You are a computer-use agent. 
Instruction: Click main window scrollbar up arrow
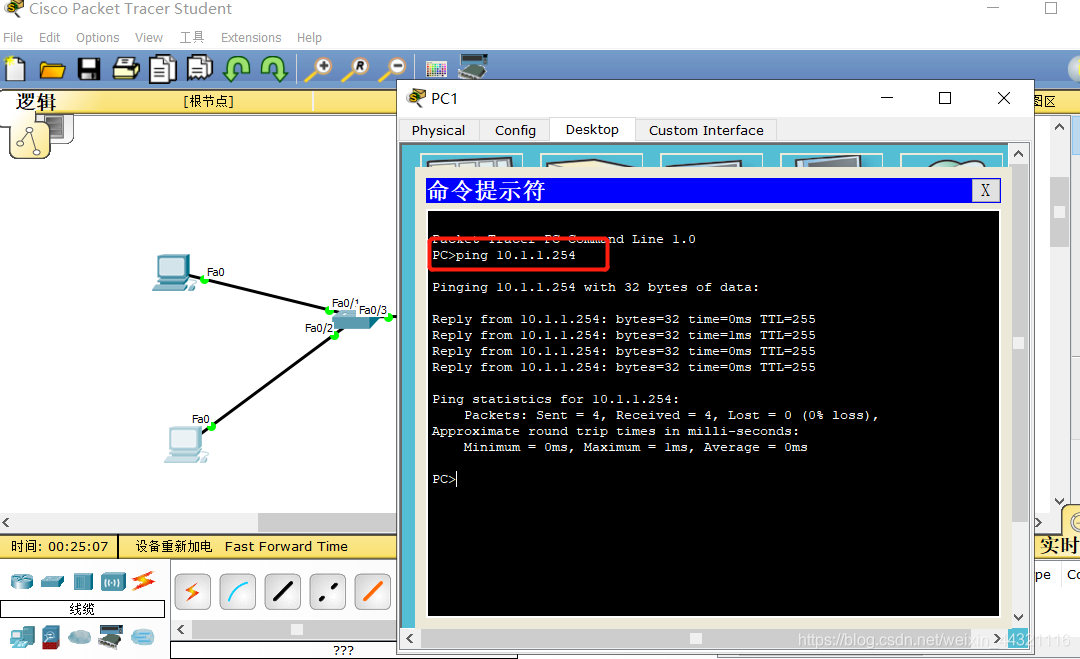click(x=1059, y=127)
